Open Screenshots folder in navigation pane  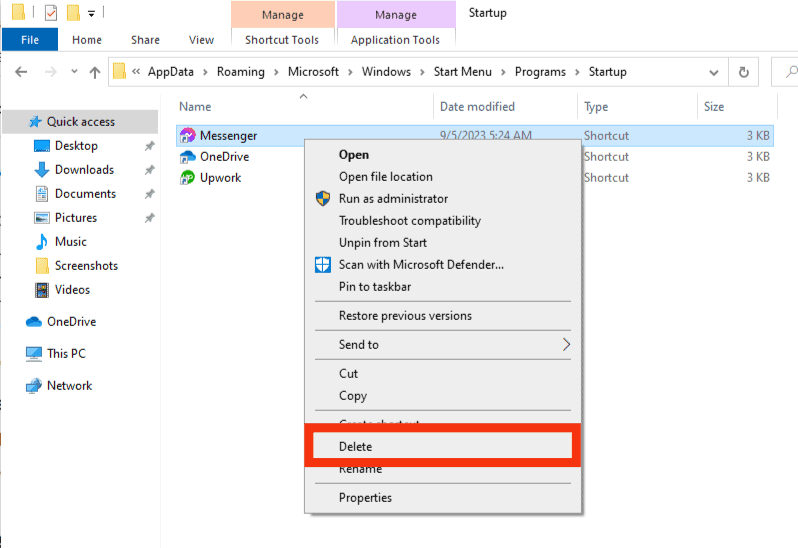click(x=86, y=265)
